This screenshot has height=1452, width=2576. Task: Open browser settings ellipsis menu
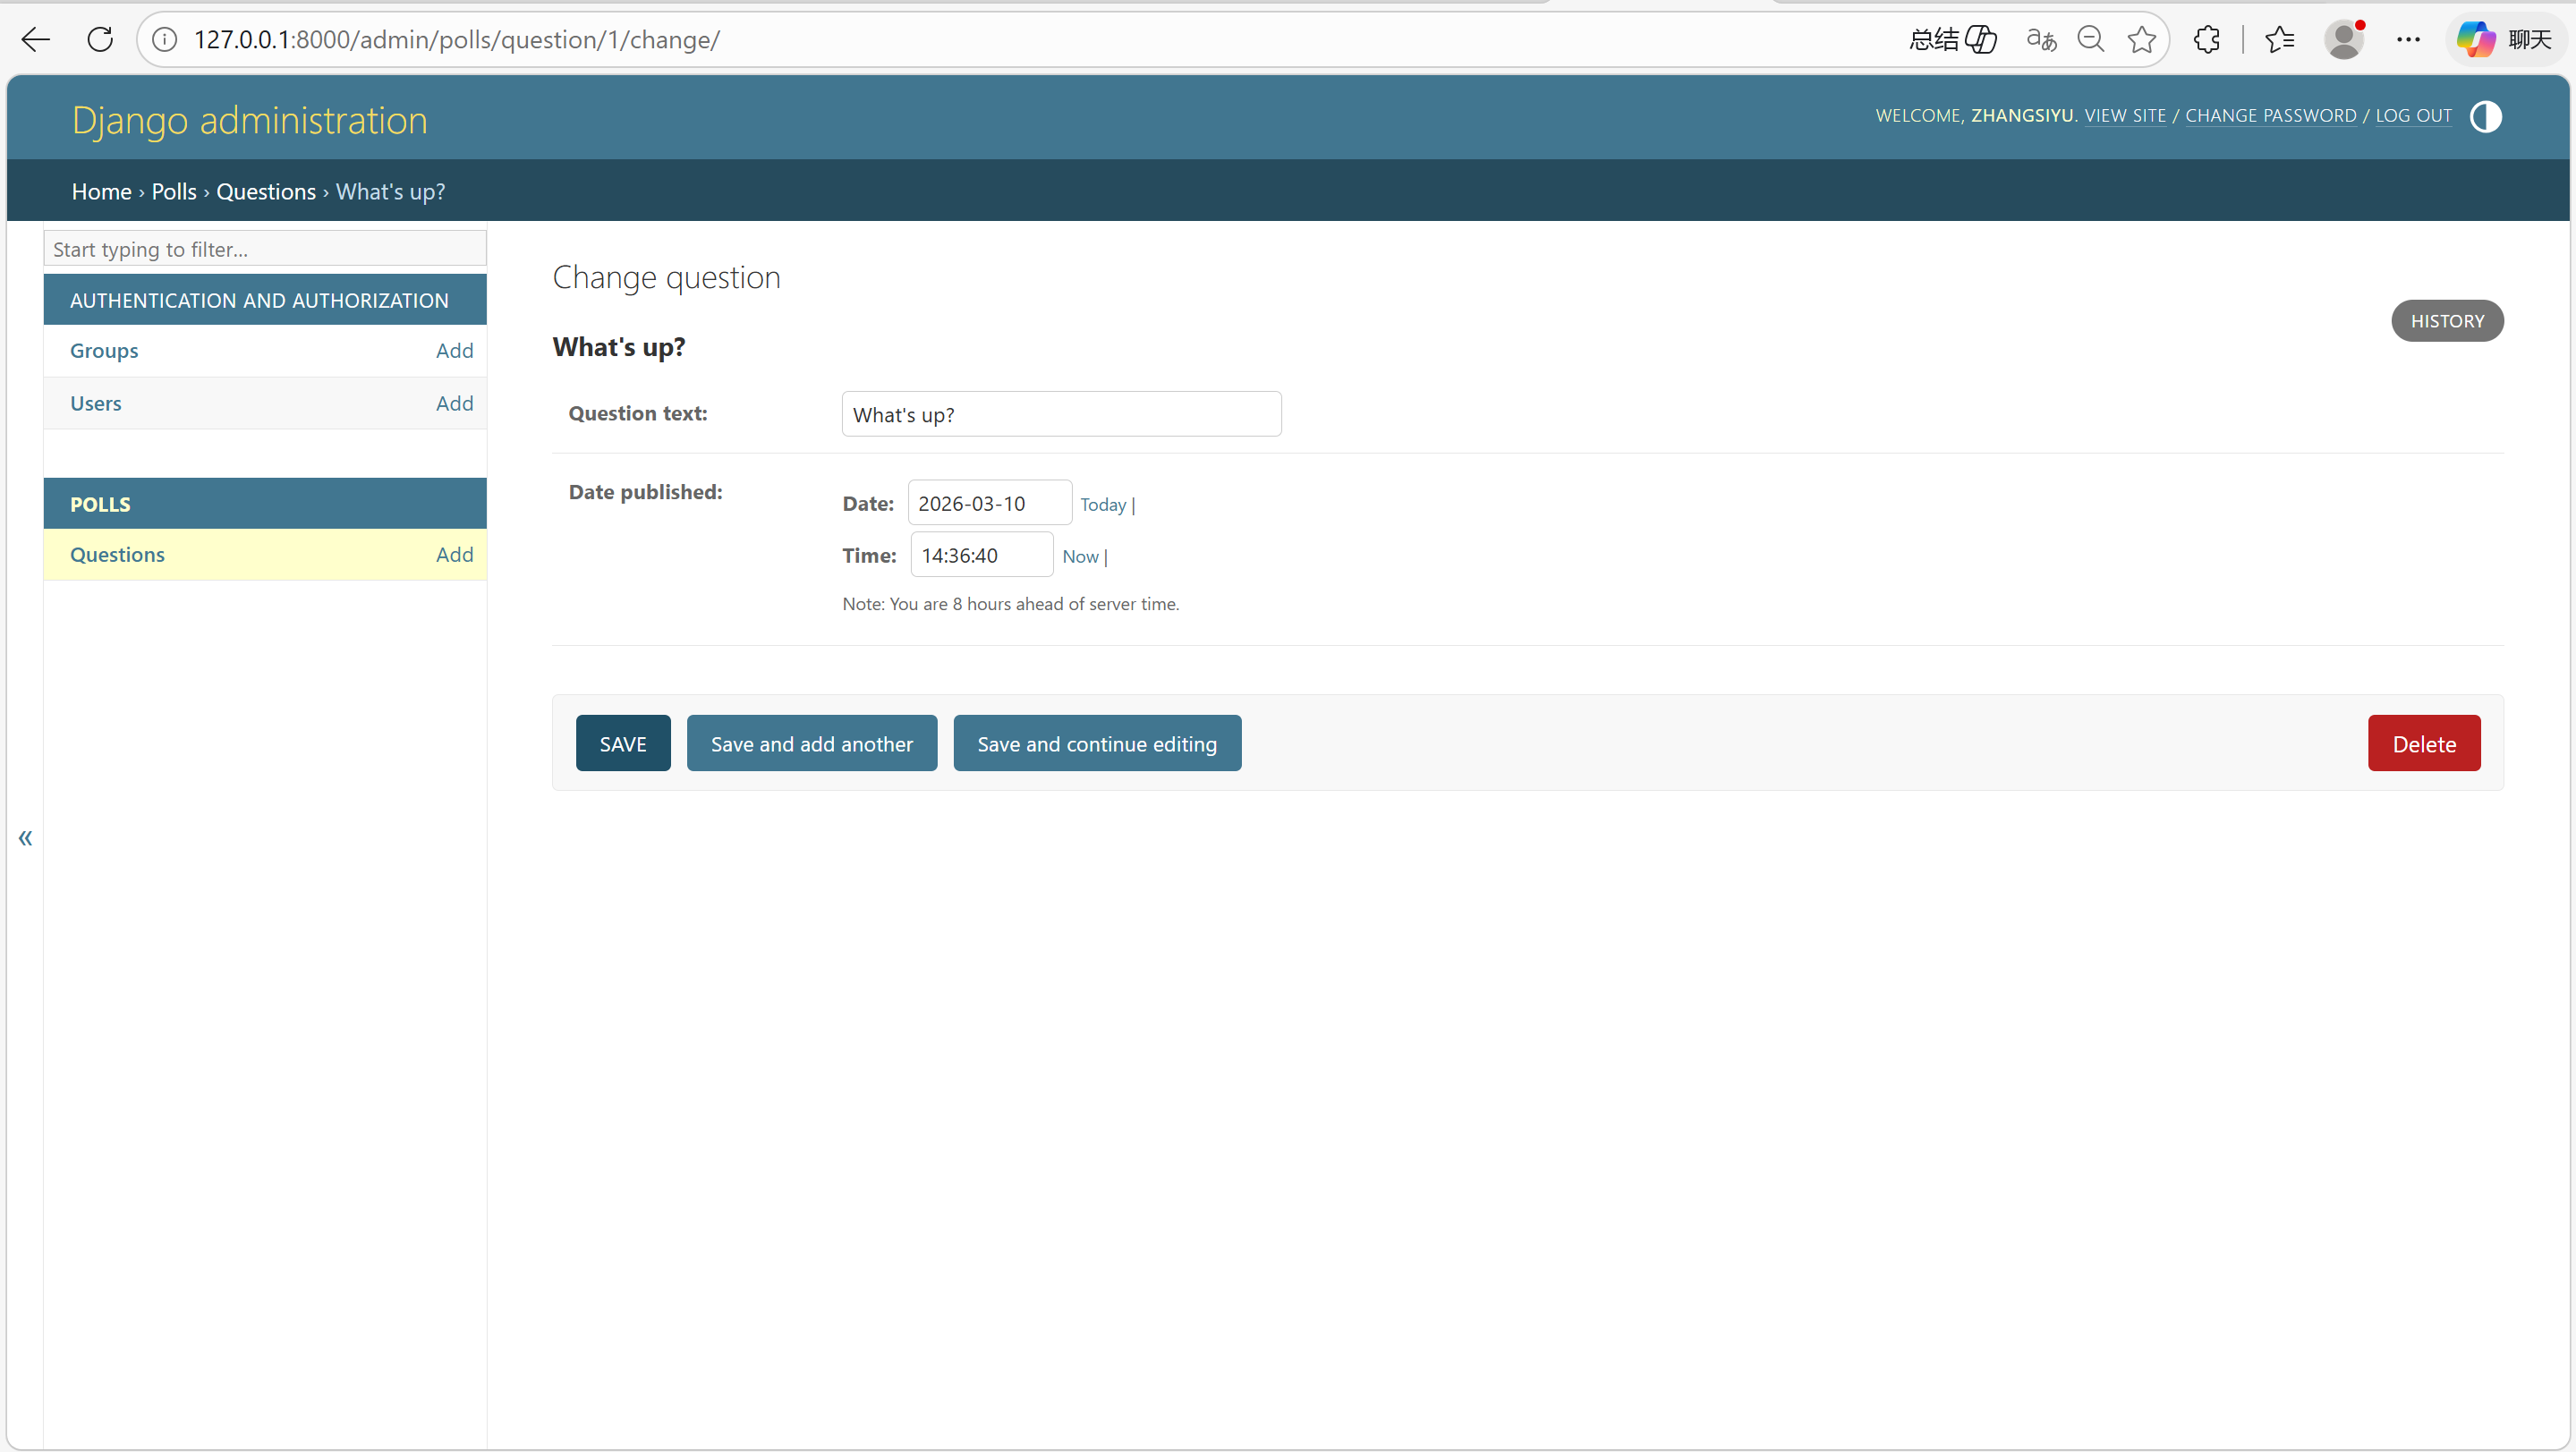pos(2408,40)
